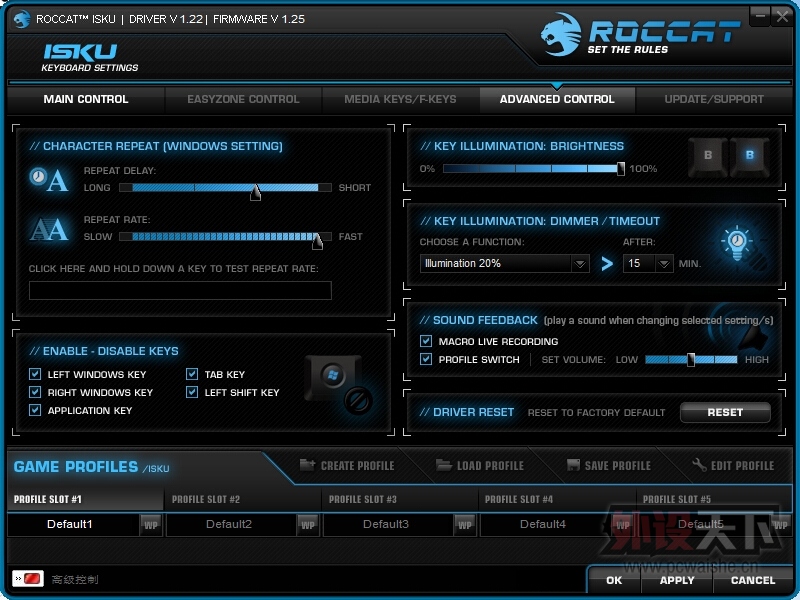This screenshot has width=800, height=600.
Task: Click the lightbulb dimmer timeout icon
Action: tap(737, 242)
